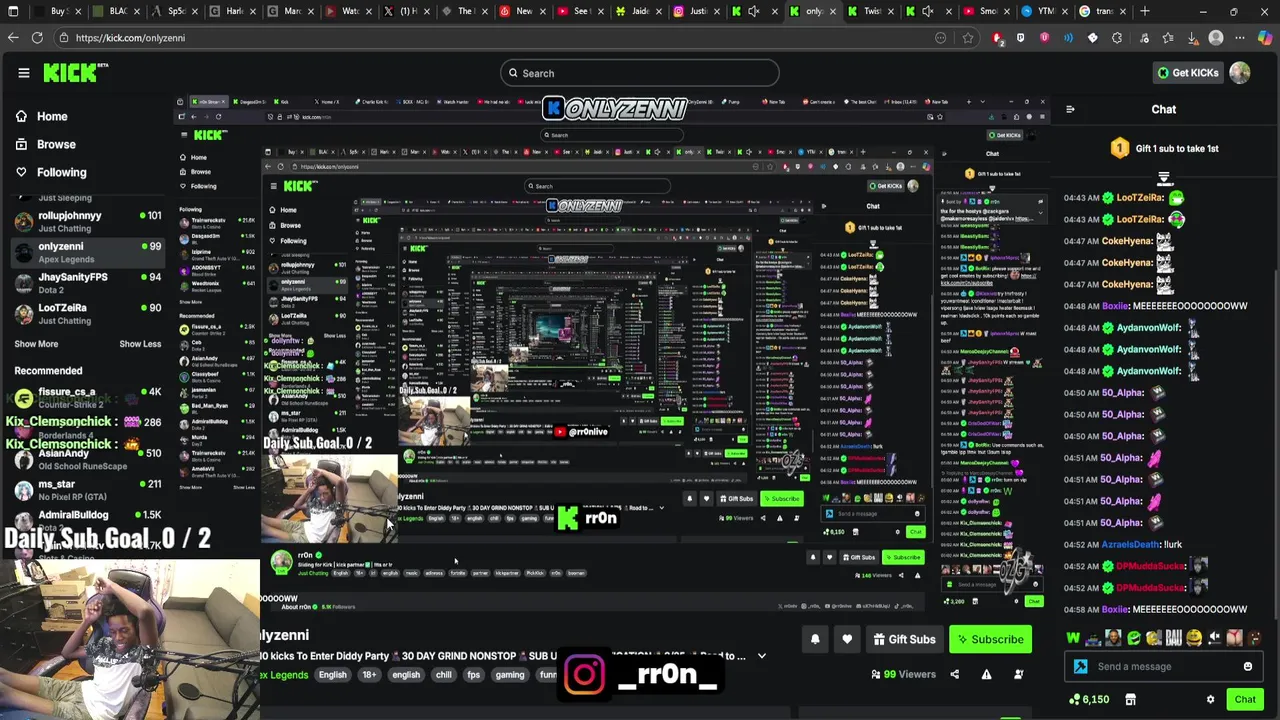Share the stream via share icon

tap(955, 675)
